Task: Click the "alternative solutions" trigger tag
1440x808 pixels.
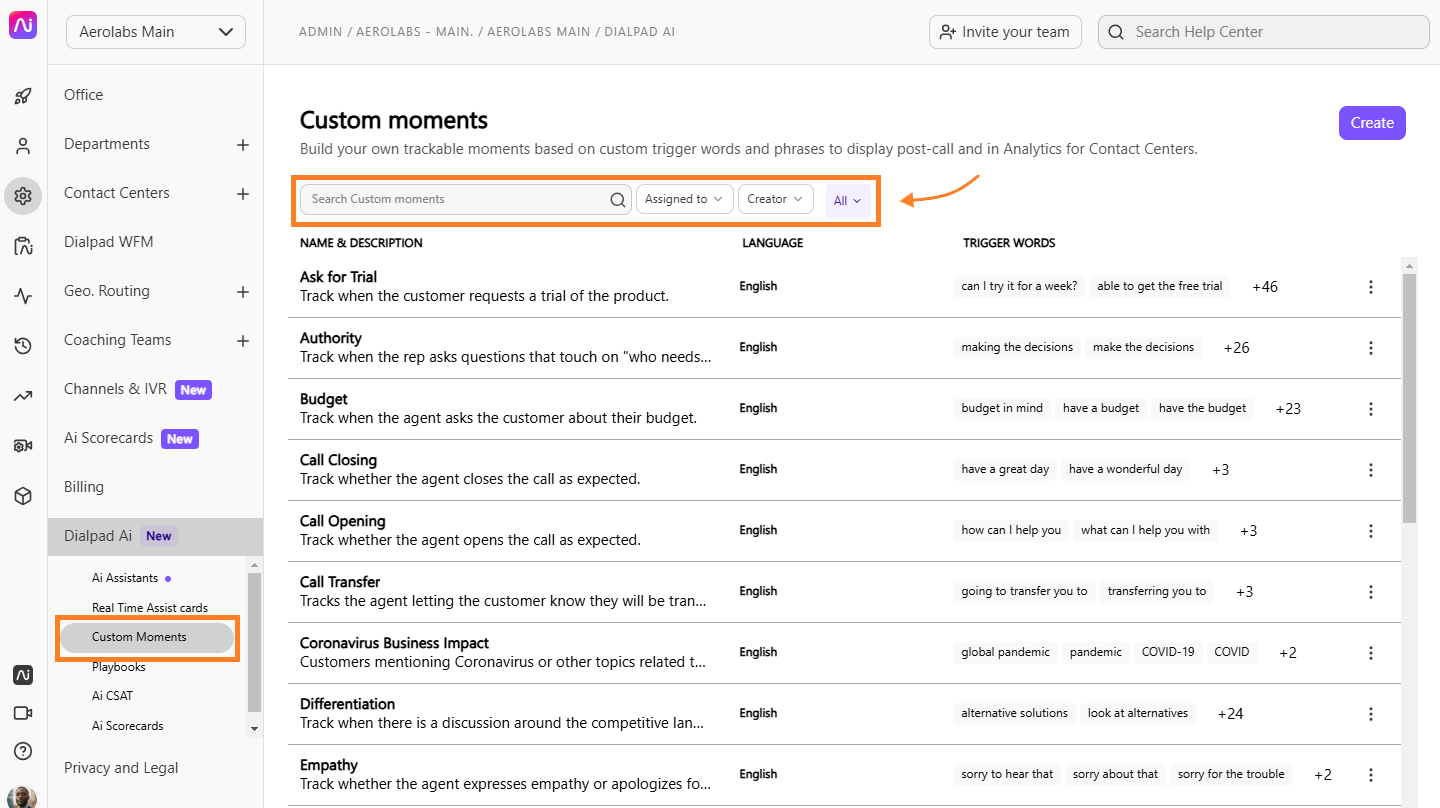Action: coord(1015,713)
